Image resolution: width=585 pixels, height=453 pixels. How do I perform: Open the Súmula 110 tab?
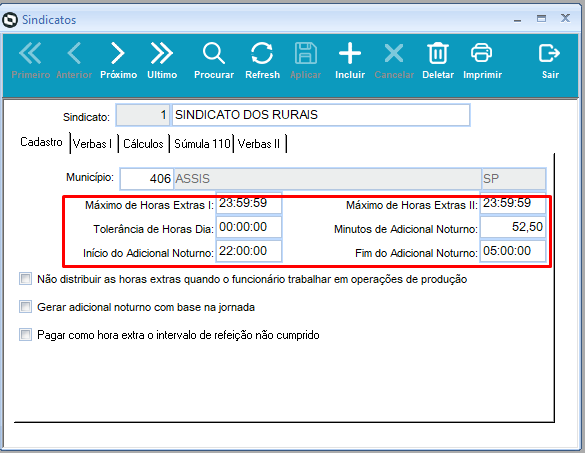pyautogui.click(x=202, y=144)
